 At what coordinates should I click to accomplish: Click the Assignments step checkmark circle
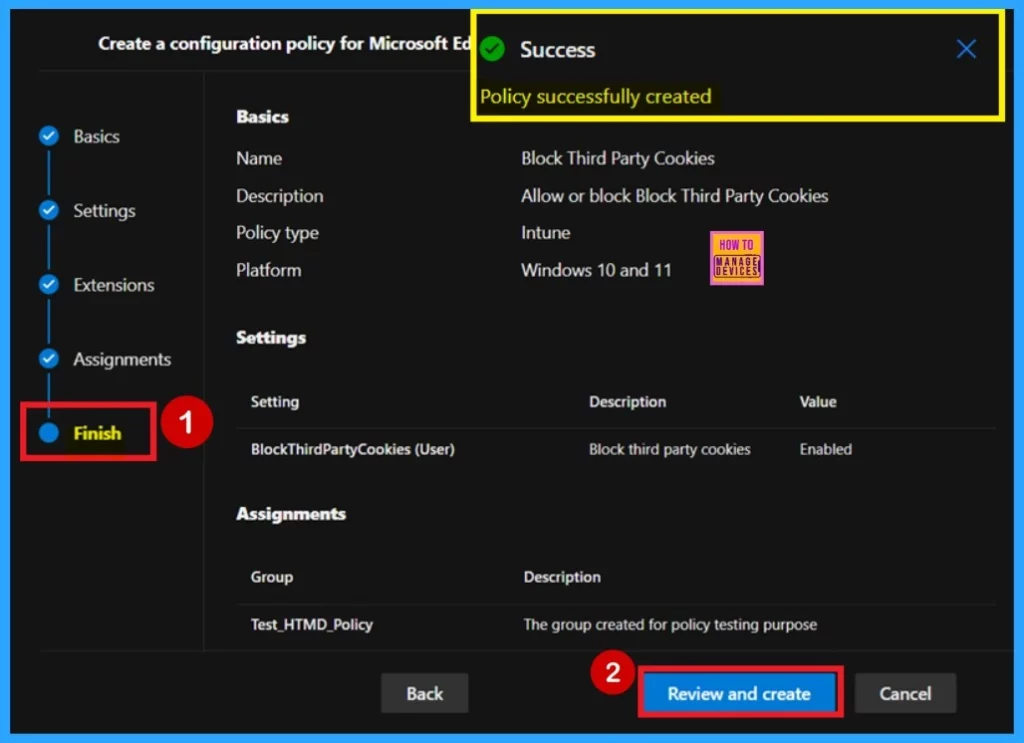[49, 358]
